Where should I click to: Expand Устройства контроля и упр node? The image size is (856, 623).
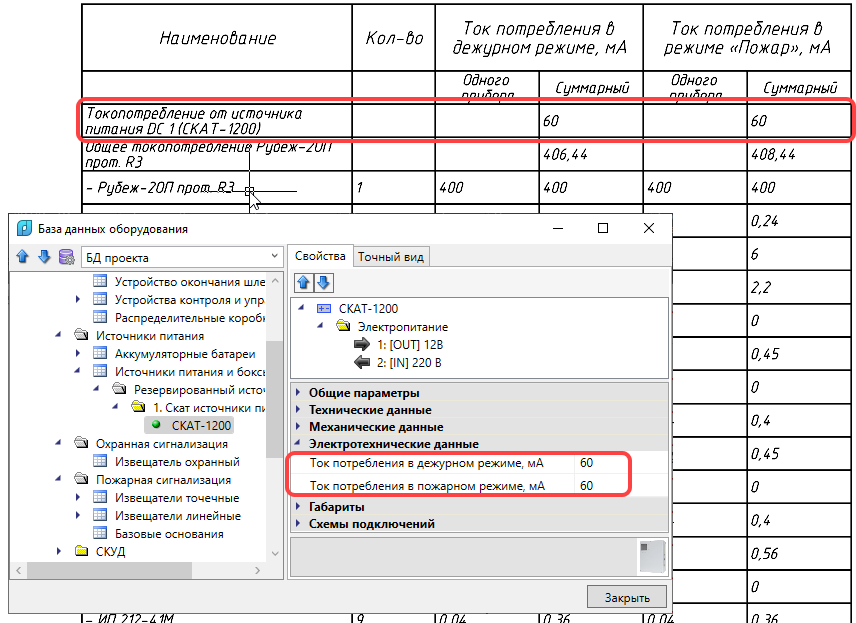[78, 299]
